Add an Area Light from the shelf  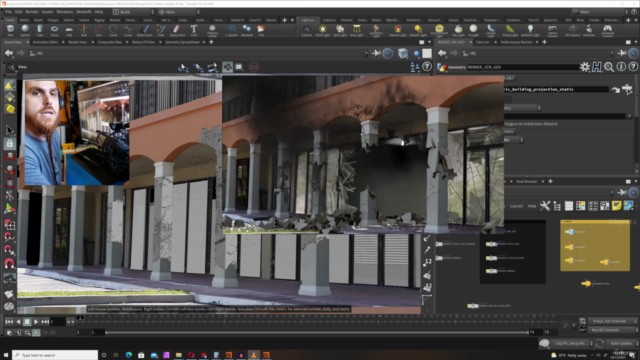[357, 30]
